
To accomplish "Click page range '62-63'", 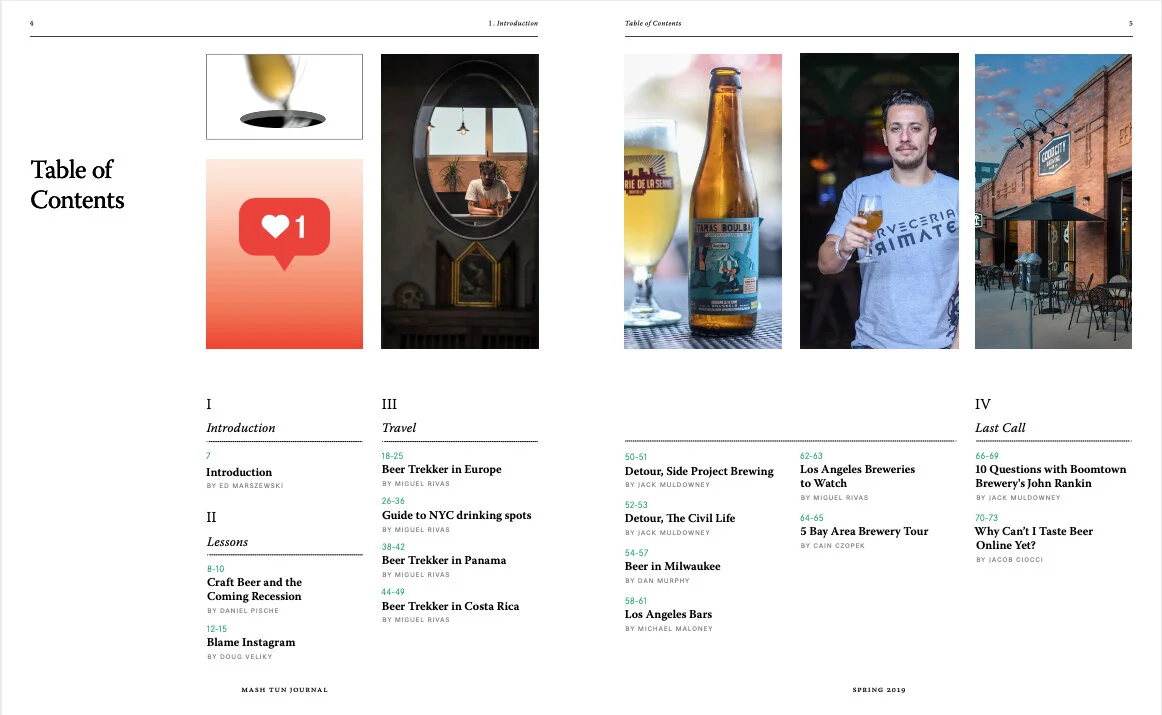I will 811,456.
